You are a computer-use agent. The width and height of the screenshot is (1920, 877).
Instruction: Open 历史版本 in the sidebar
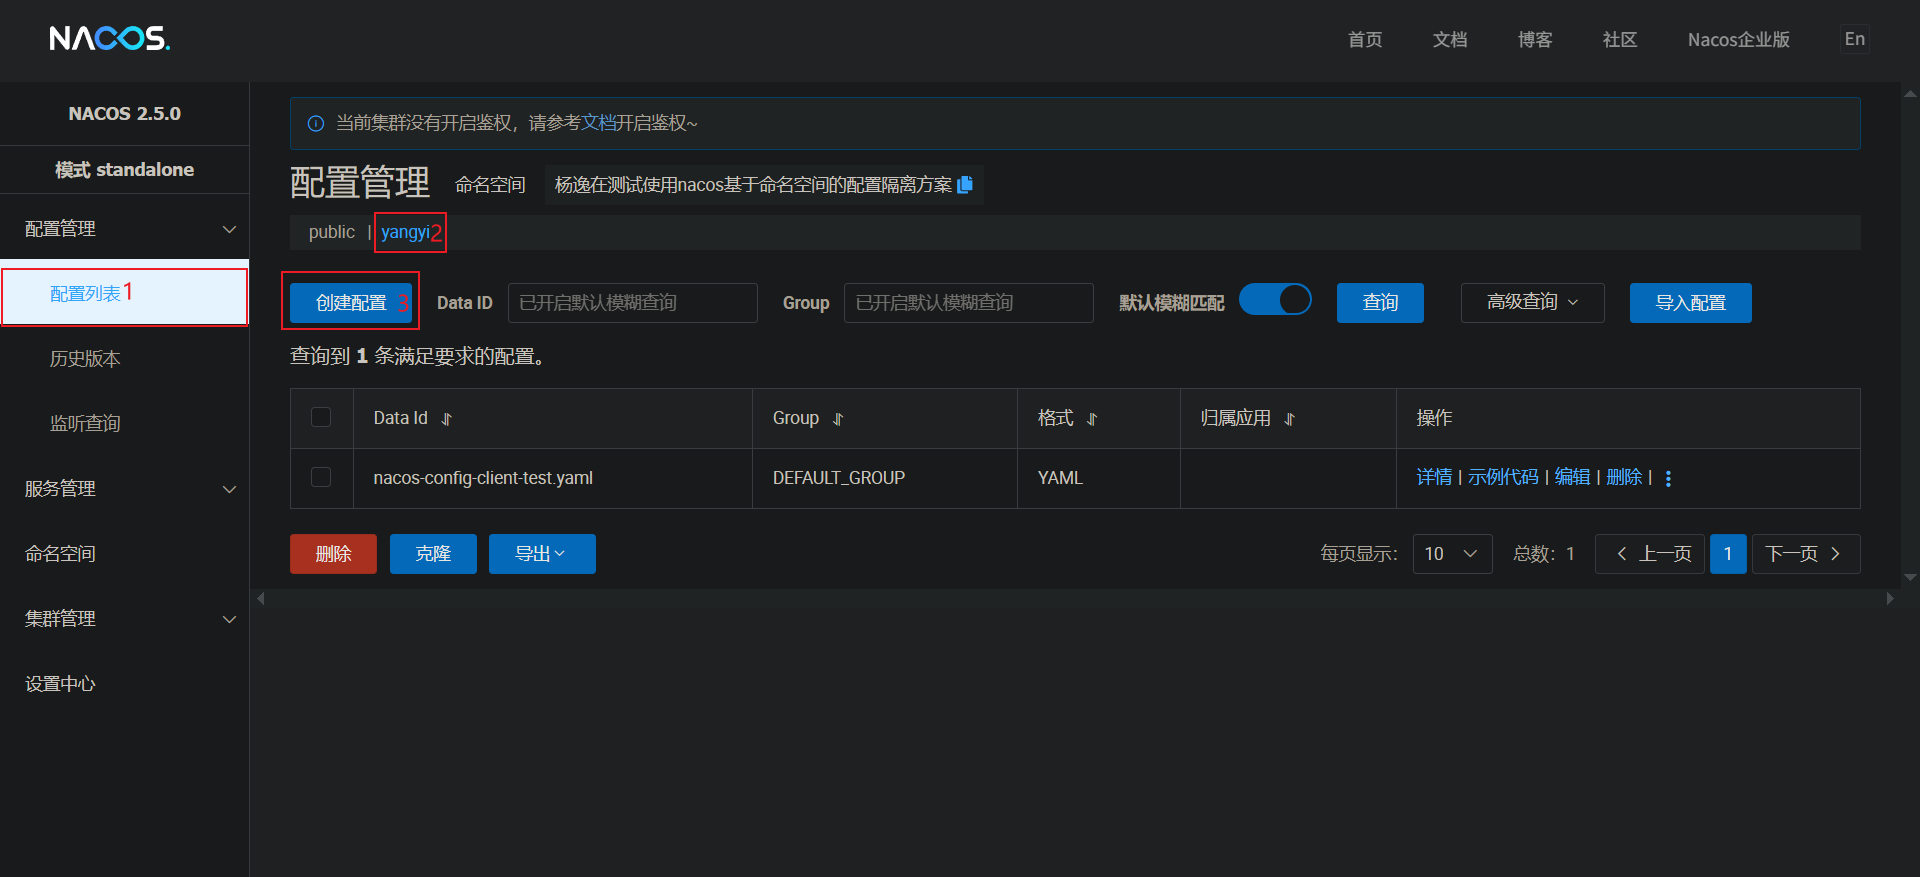[x=85, y=359]
